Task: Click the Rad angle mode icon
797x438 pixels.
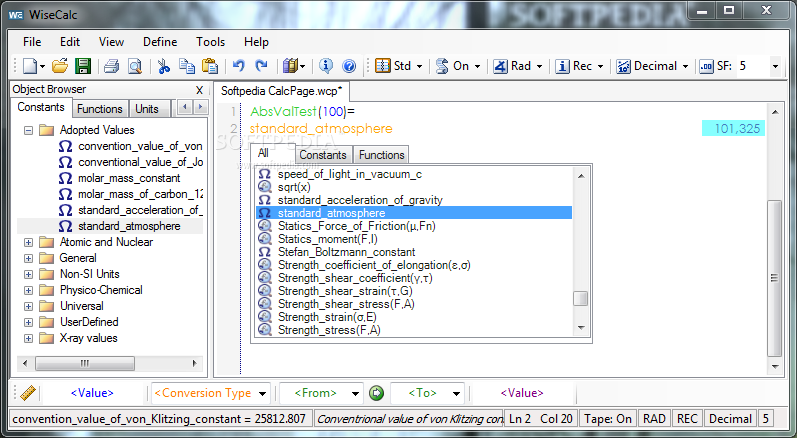Action: (500, 66)
